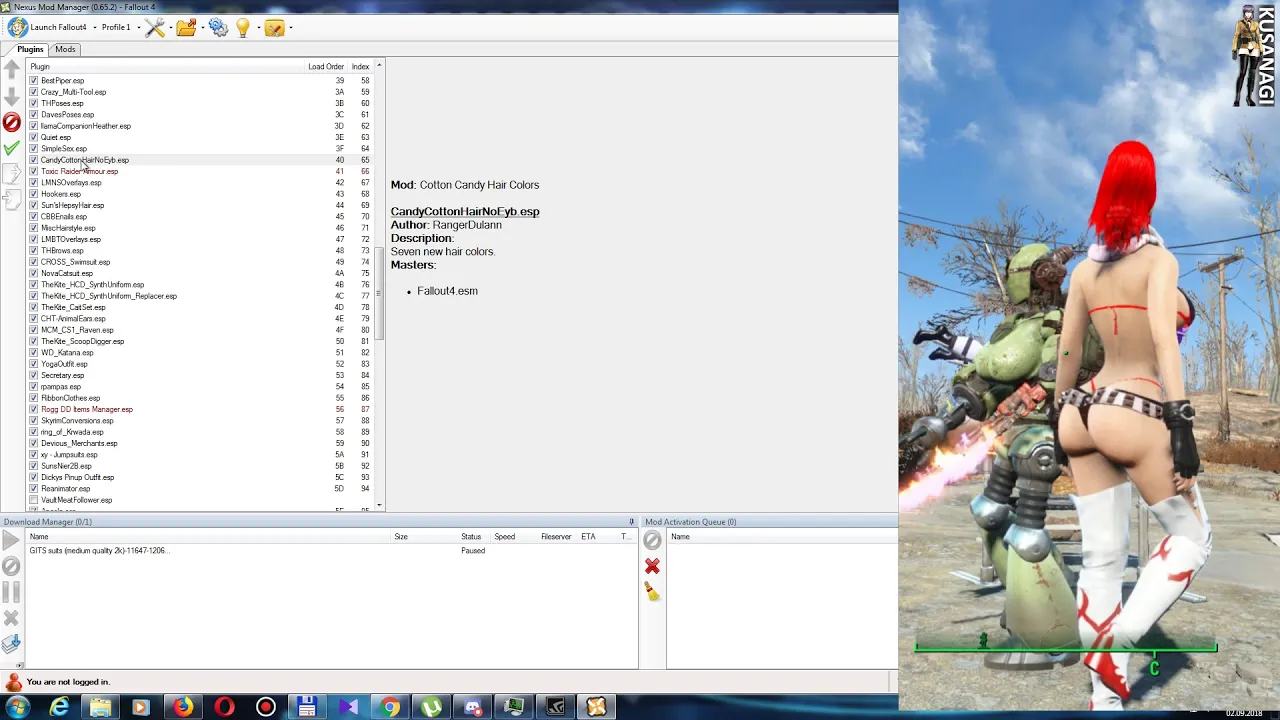Uncheck the BestPiper.esp checkbox
1280x720 pixels.
click(x=34, y=80)
